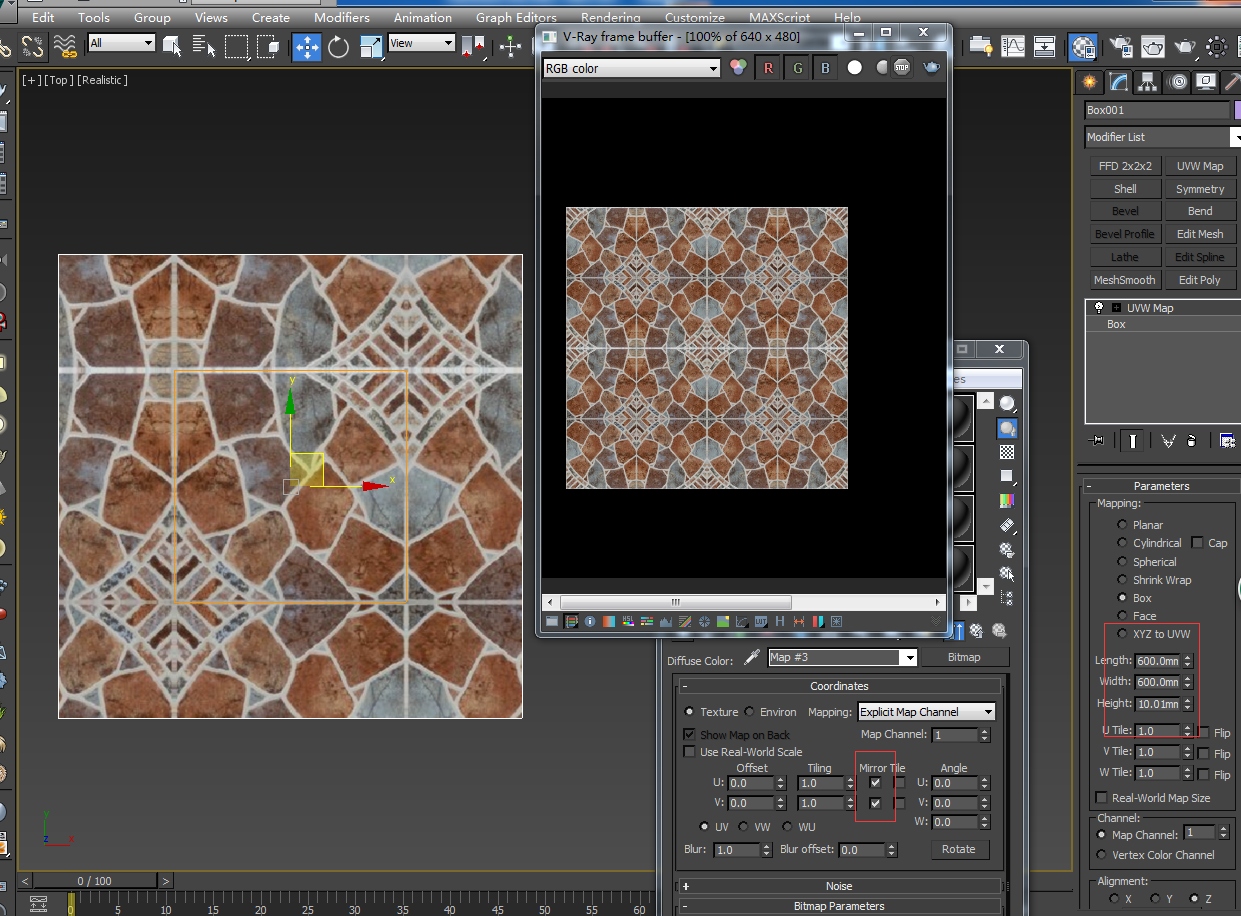Open the Animation menu
The width and height of the screenshot is (1241, 916).
coord(422,17)
